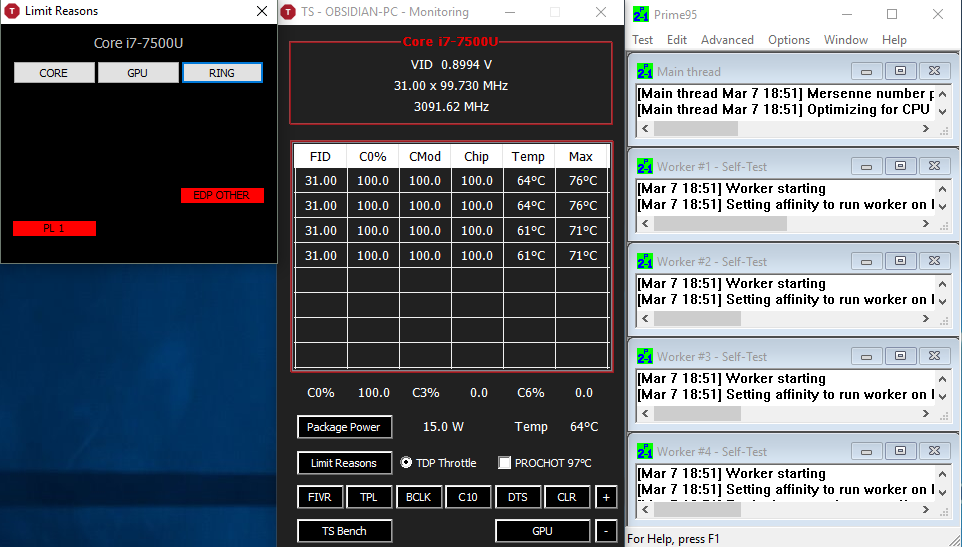Click the EDP OTHER red indicator
This screenshot has height=547, width=962.
(222, 195)
